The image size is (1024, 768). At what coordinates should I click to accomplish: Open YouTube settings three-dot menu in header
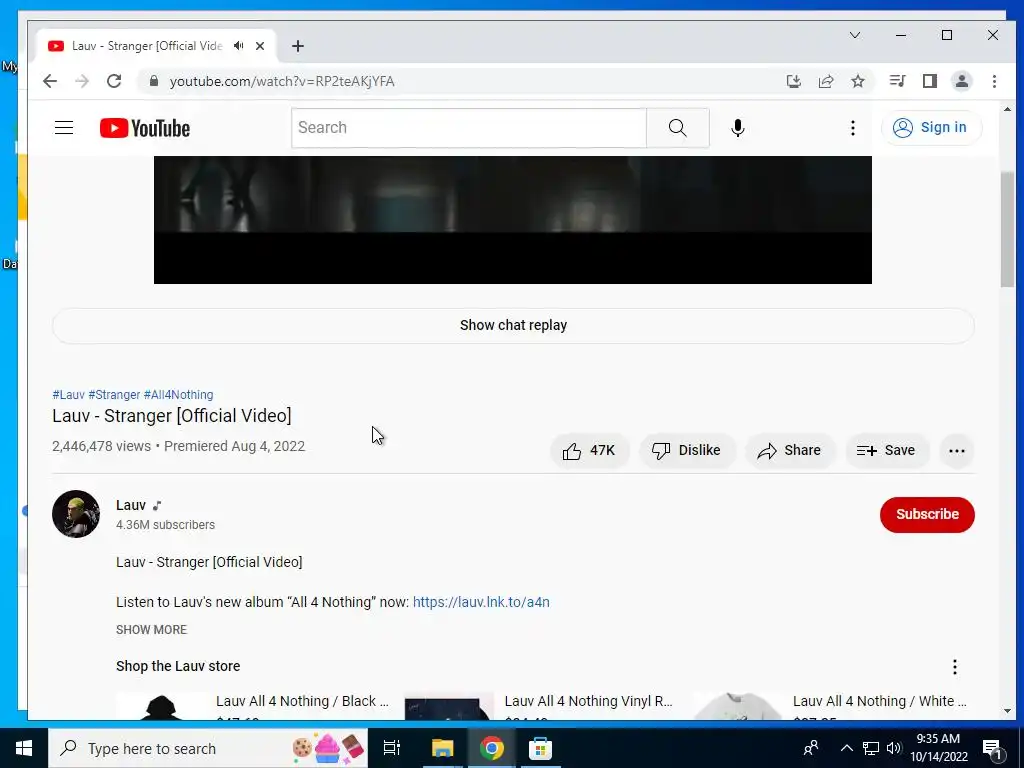[852, 128]
